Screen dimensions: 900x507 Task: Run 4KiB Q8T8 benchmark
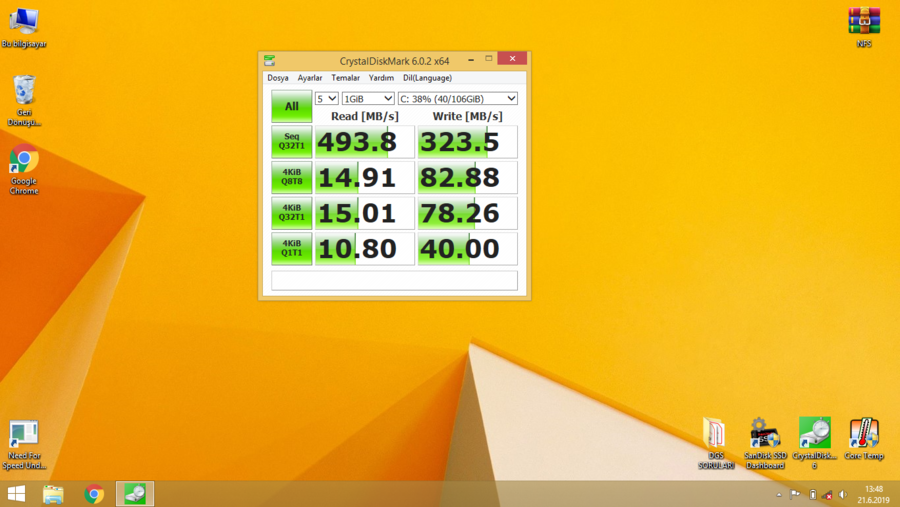pos(292,177)
